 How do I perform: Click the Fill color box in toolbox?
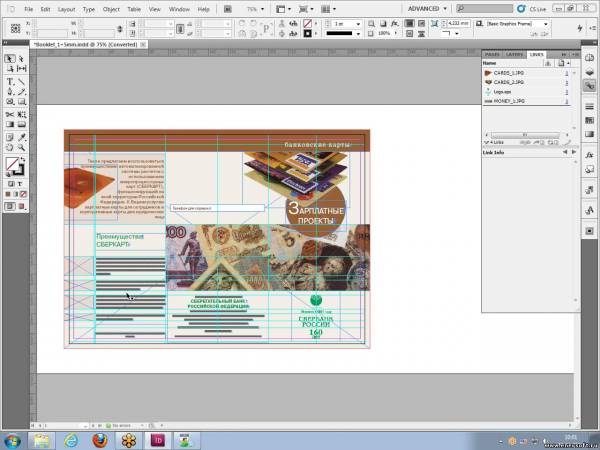coord(12,164)
